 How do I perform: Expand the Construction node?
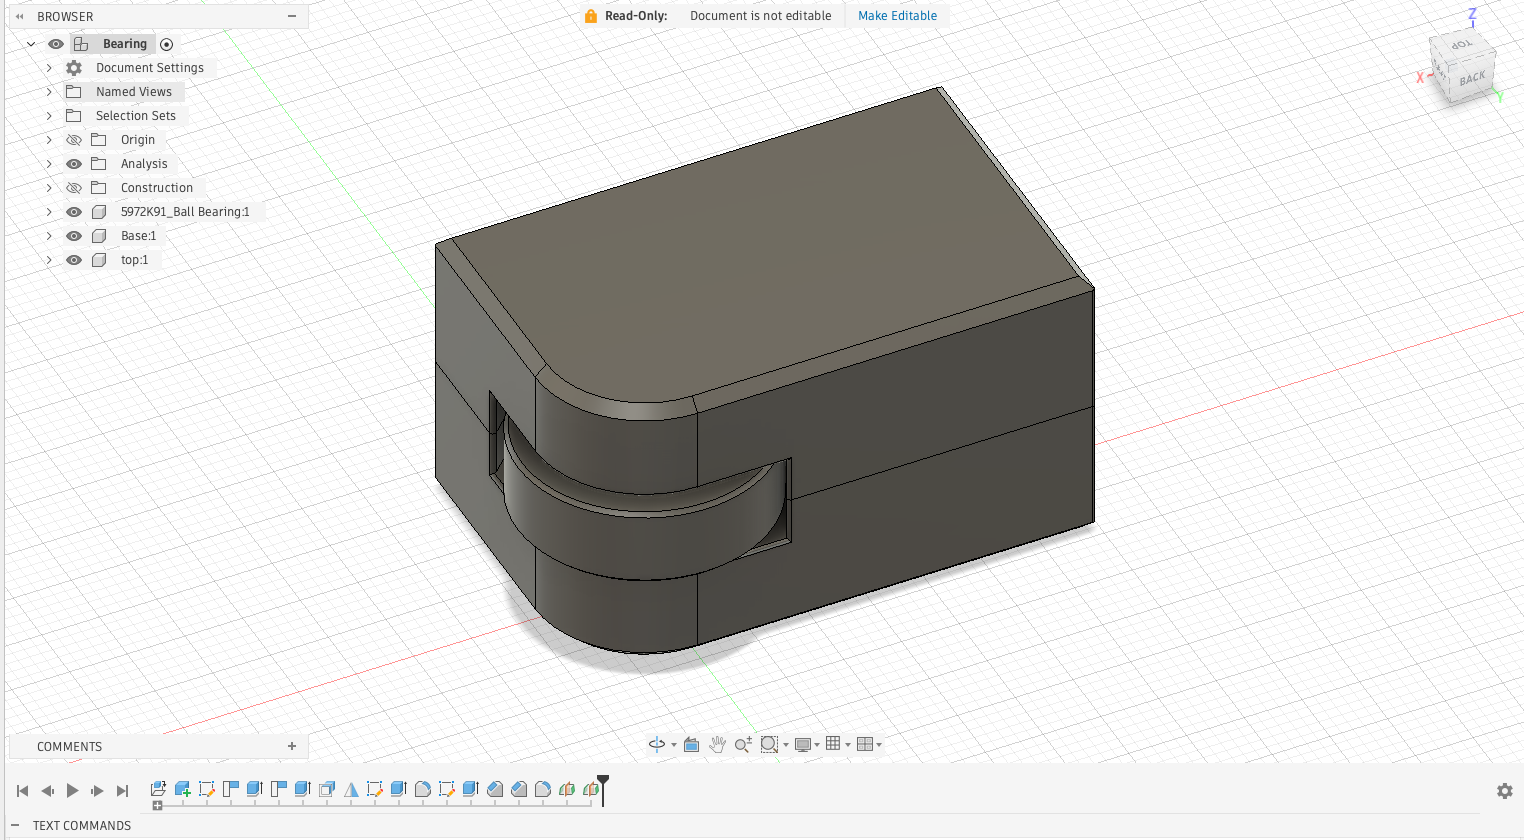point(49,188)
